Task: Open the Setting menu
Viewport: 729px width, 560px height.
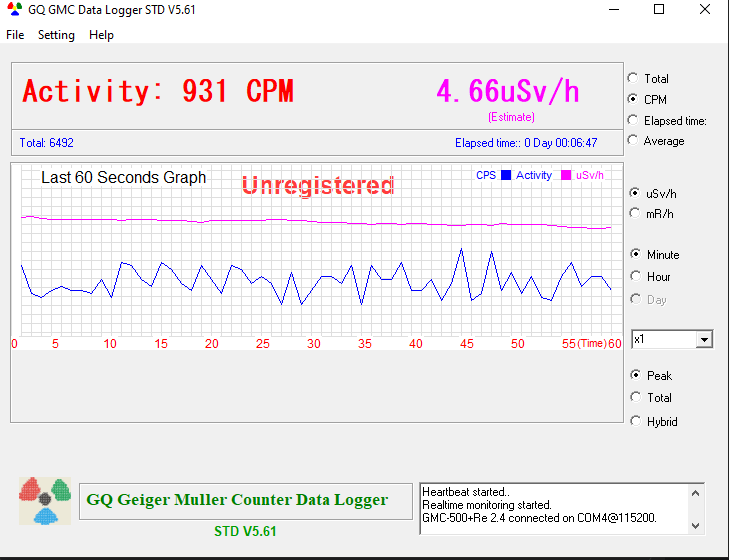Action: coord(56,35)
